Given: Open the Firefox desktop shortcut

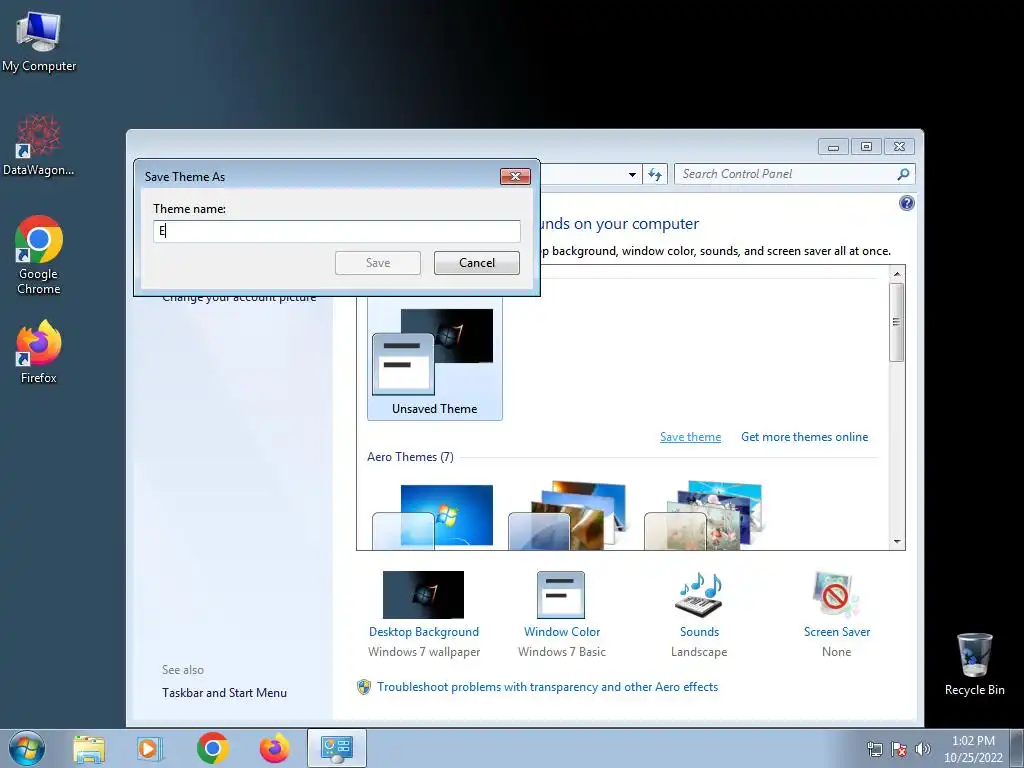Looking at the screenshot, I should (x=39, y=351).
